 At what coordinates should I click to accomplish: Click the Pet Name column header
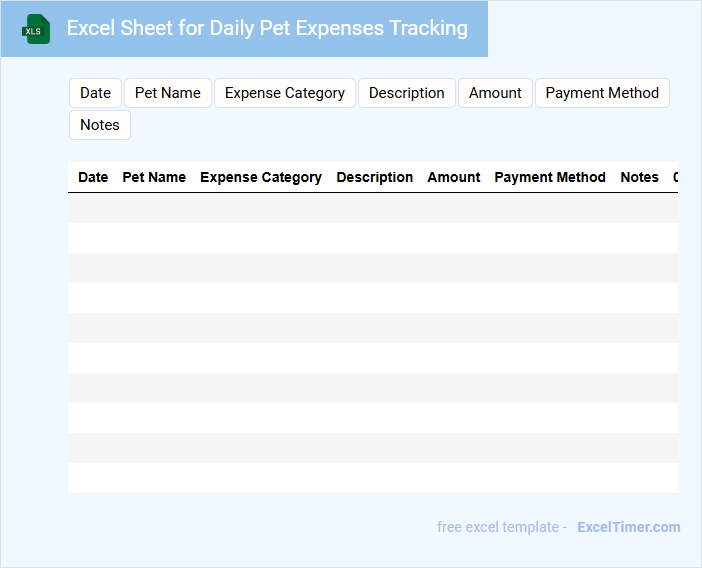154,177
